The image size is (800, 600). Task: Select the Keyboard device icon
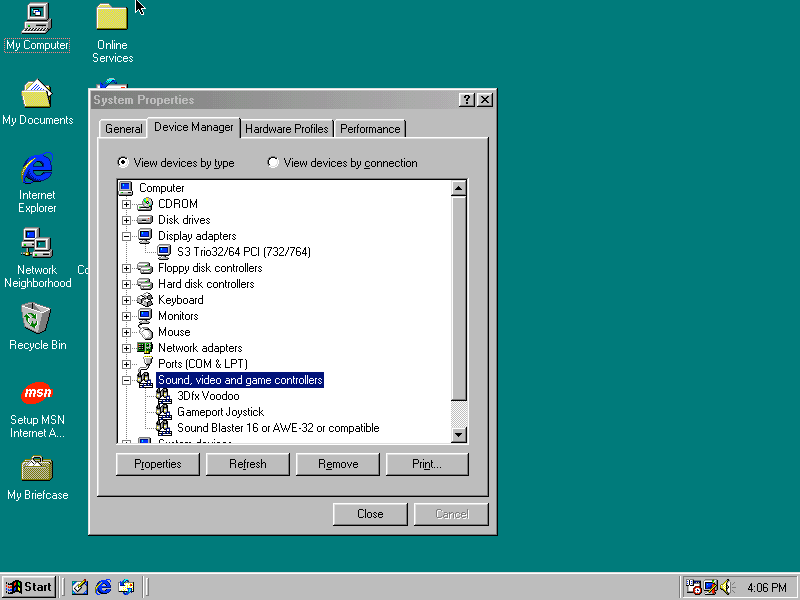point(145,300)
